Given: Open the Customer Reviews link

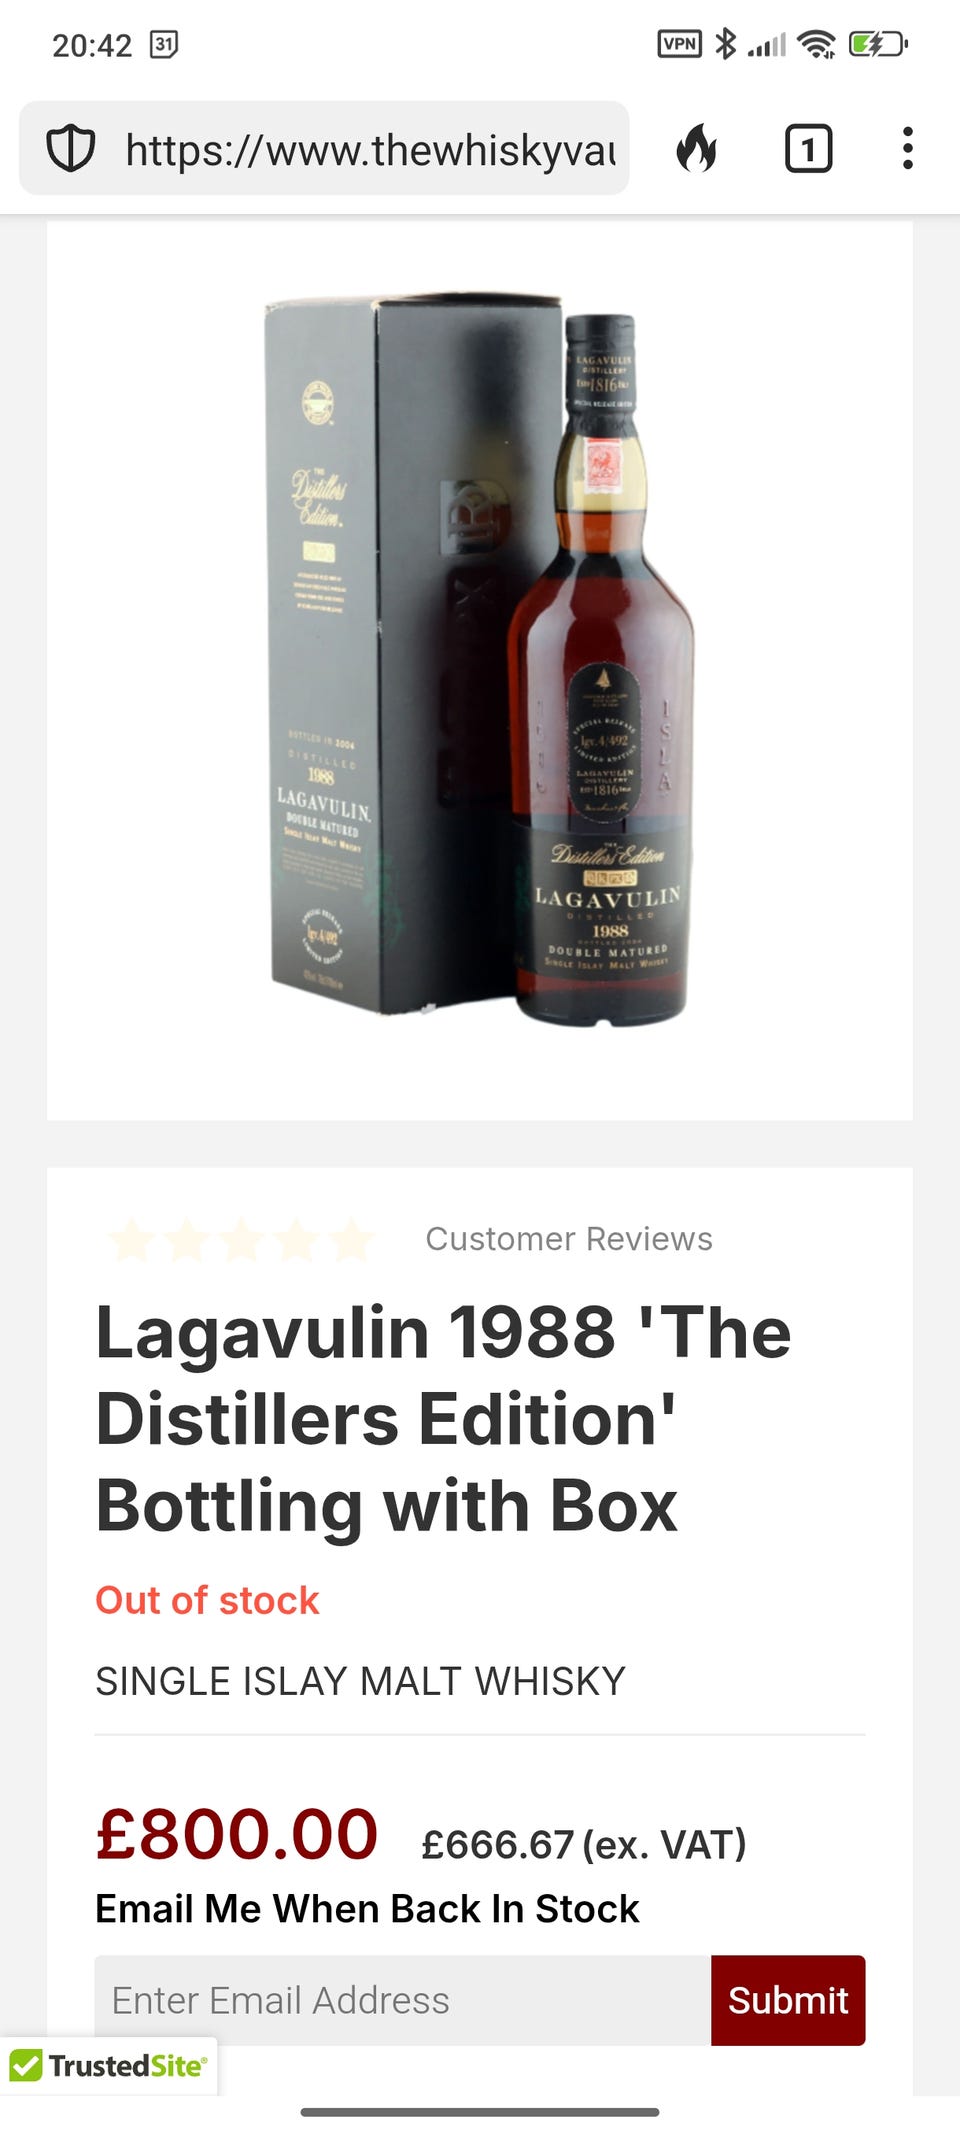Looking at the screenshot, I should 569,1238.
